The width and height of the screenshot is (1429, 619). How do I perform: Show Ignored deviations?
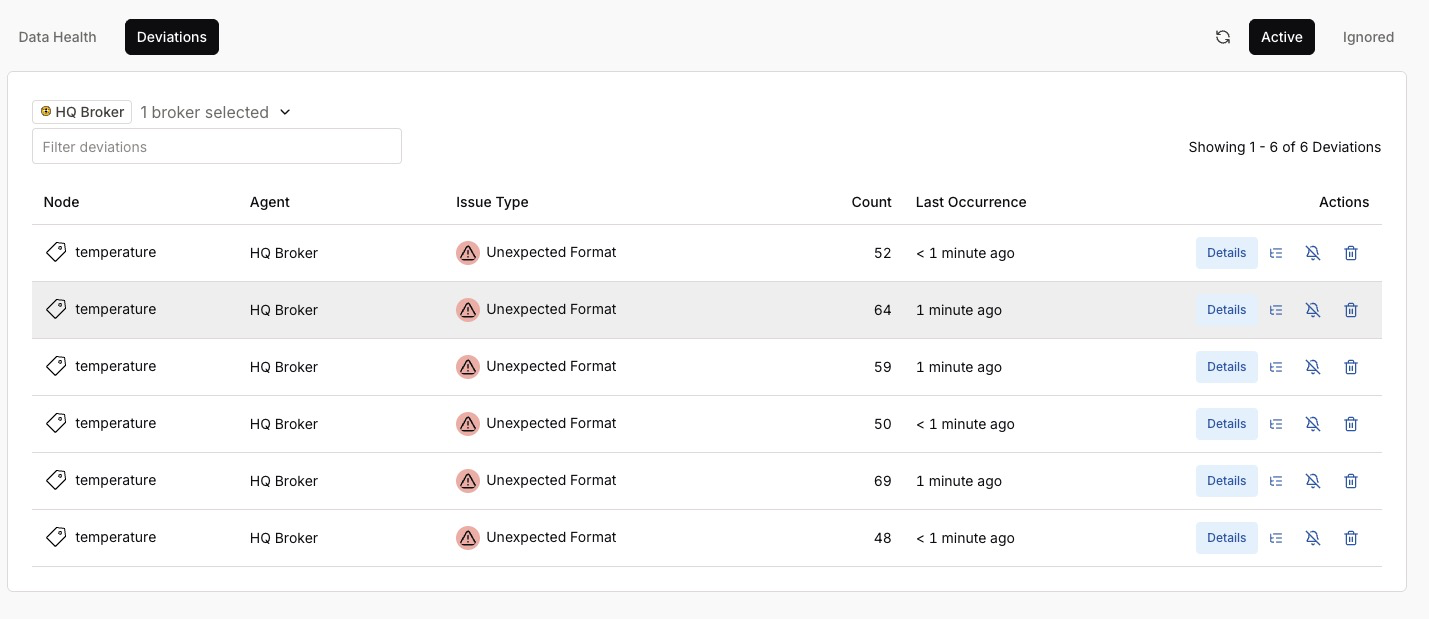point(1368,37)
